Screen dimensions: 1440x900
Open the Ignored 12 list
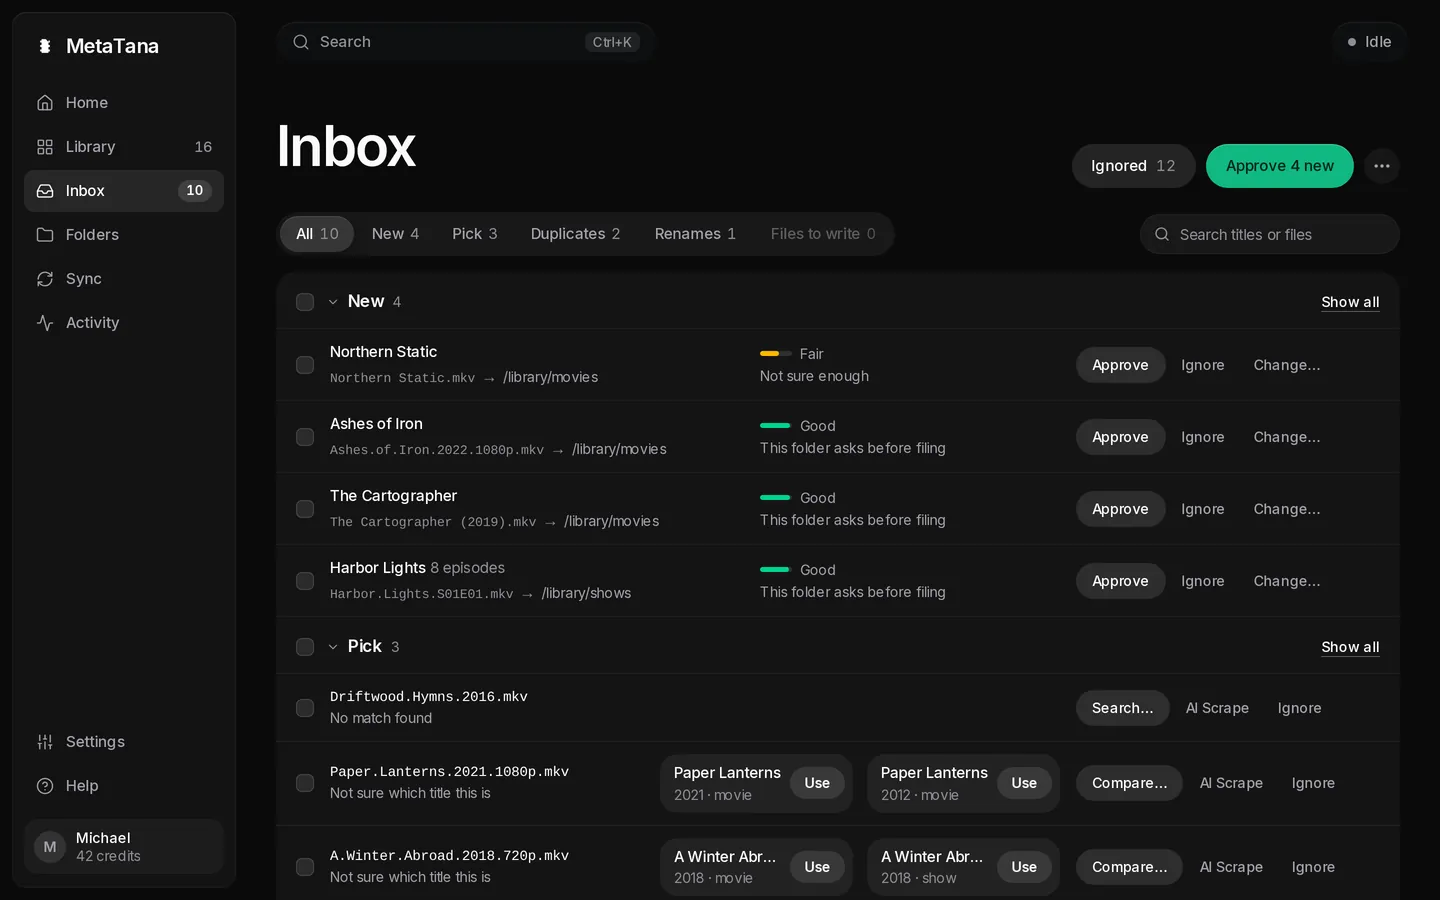tap(1133, 166)
